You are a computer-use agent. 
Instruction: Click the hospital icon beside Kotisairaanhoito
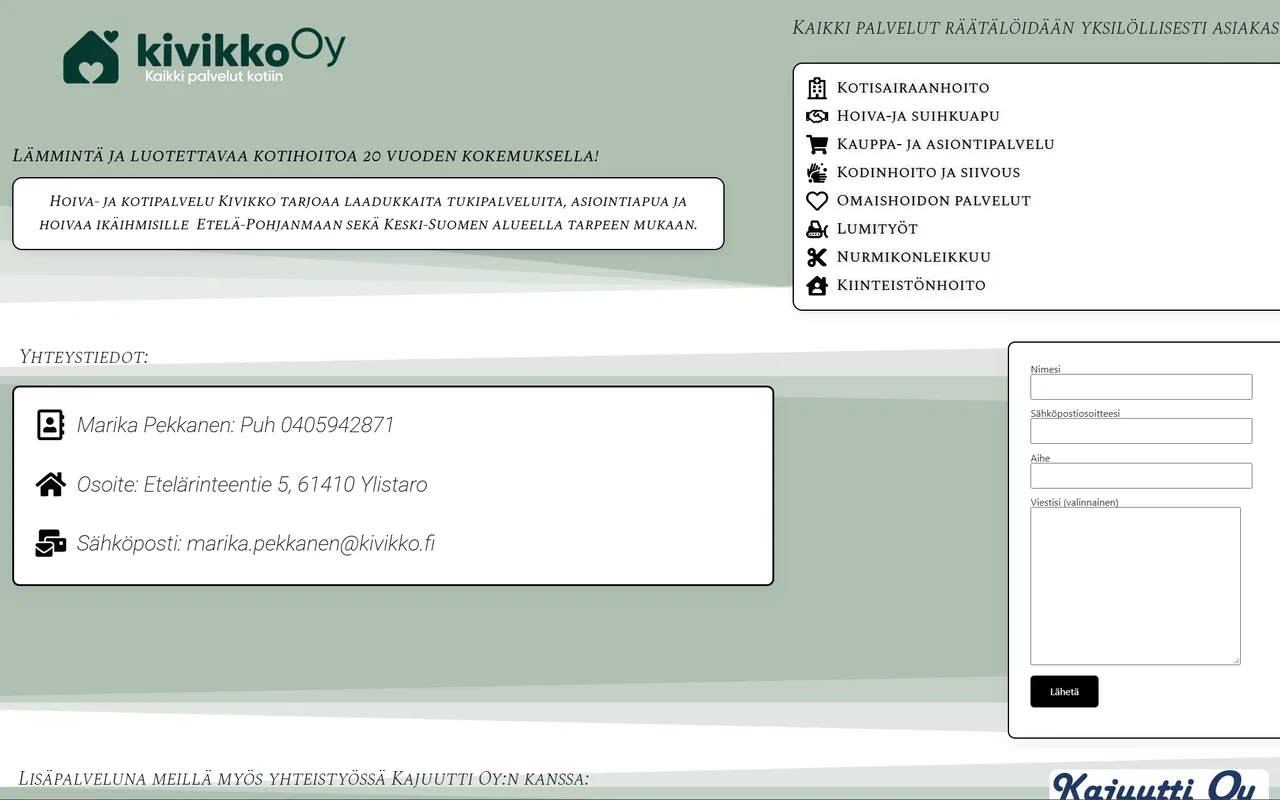click(817, 88)
